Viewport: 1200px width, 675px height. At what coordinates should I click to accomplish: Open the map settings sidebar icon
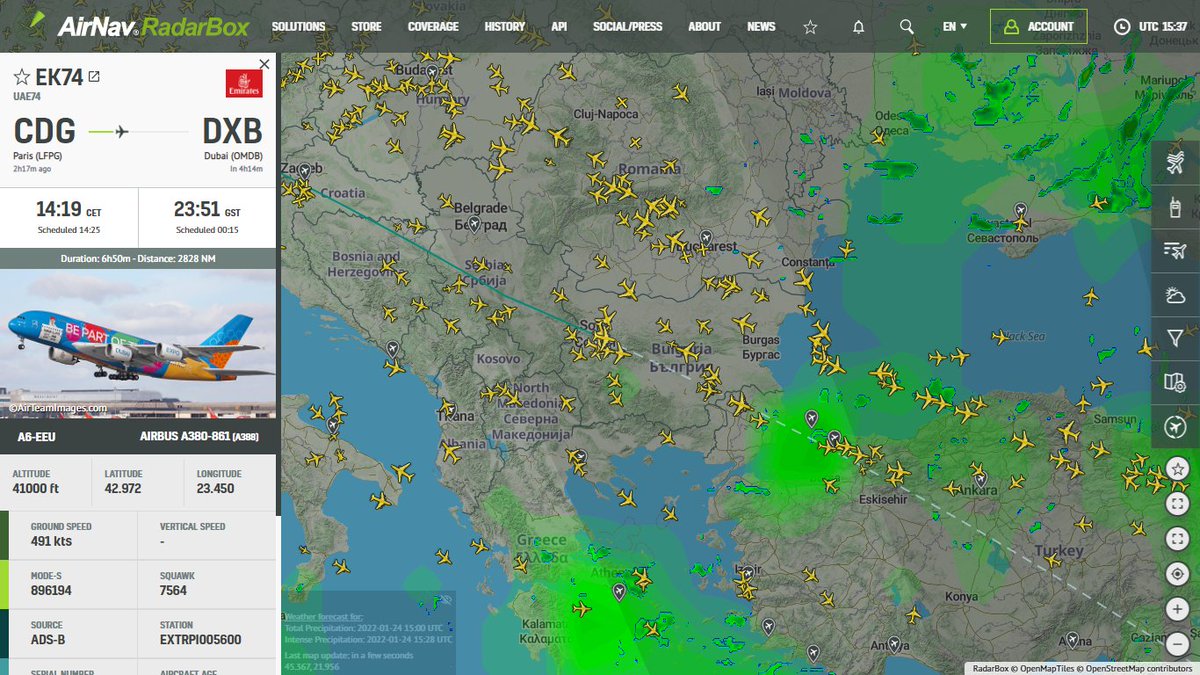pos(1176,383)
